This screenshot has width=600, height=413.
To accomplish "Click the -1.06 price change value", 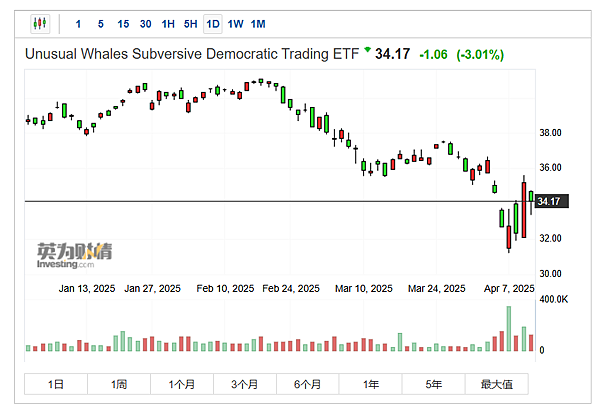I will point(433,54).
